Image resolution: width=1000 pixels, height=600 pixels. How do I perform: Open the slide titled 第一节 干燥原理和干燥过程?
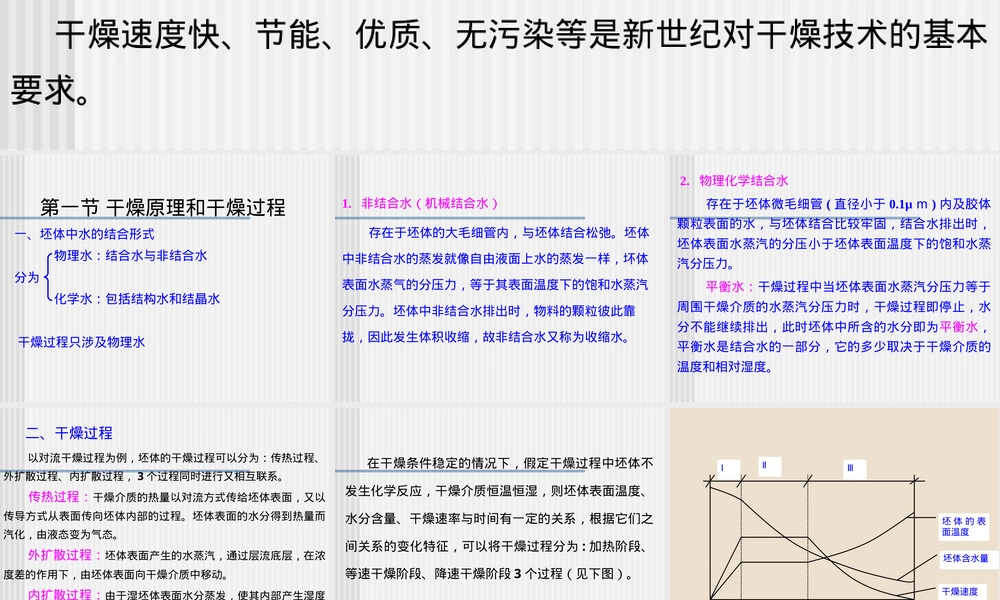(x=166, y=278)
